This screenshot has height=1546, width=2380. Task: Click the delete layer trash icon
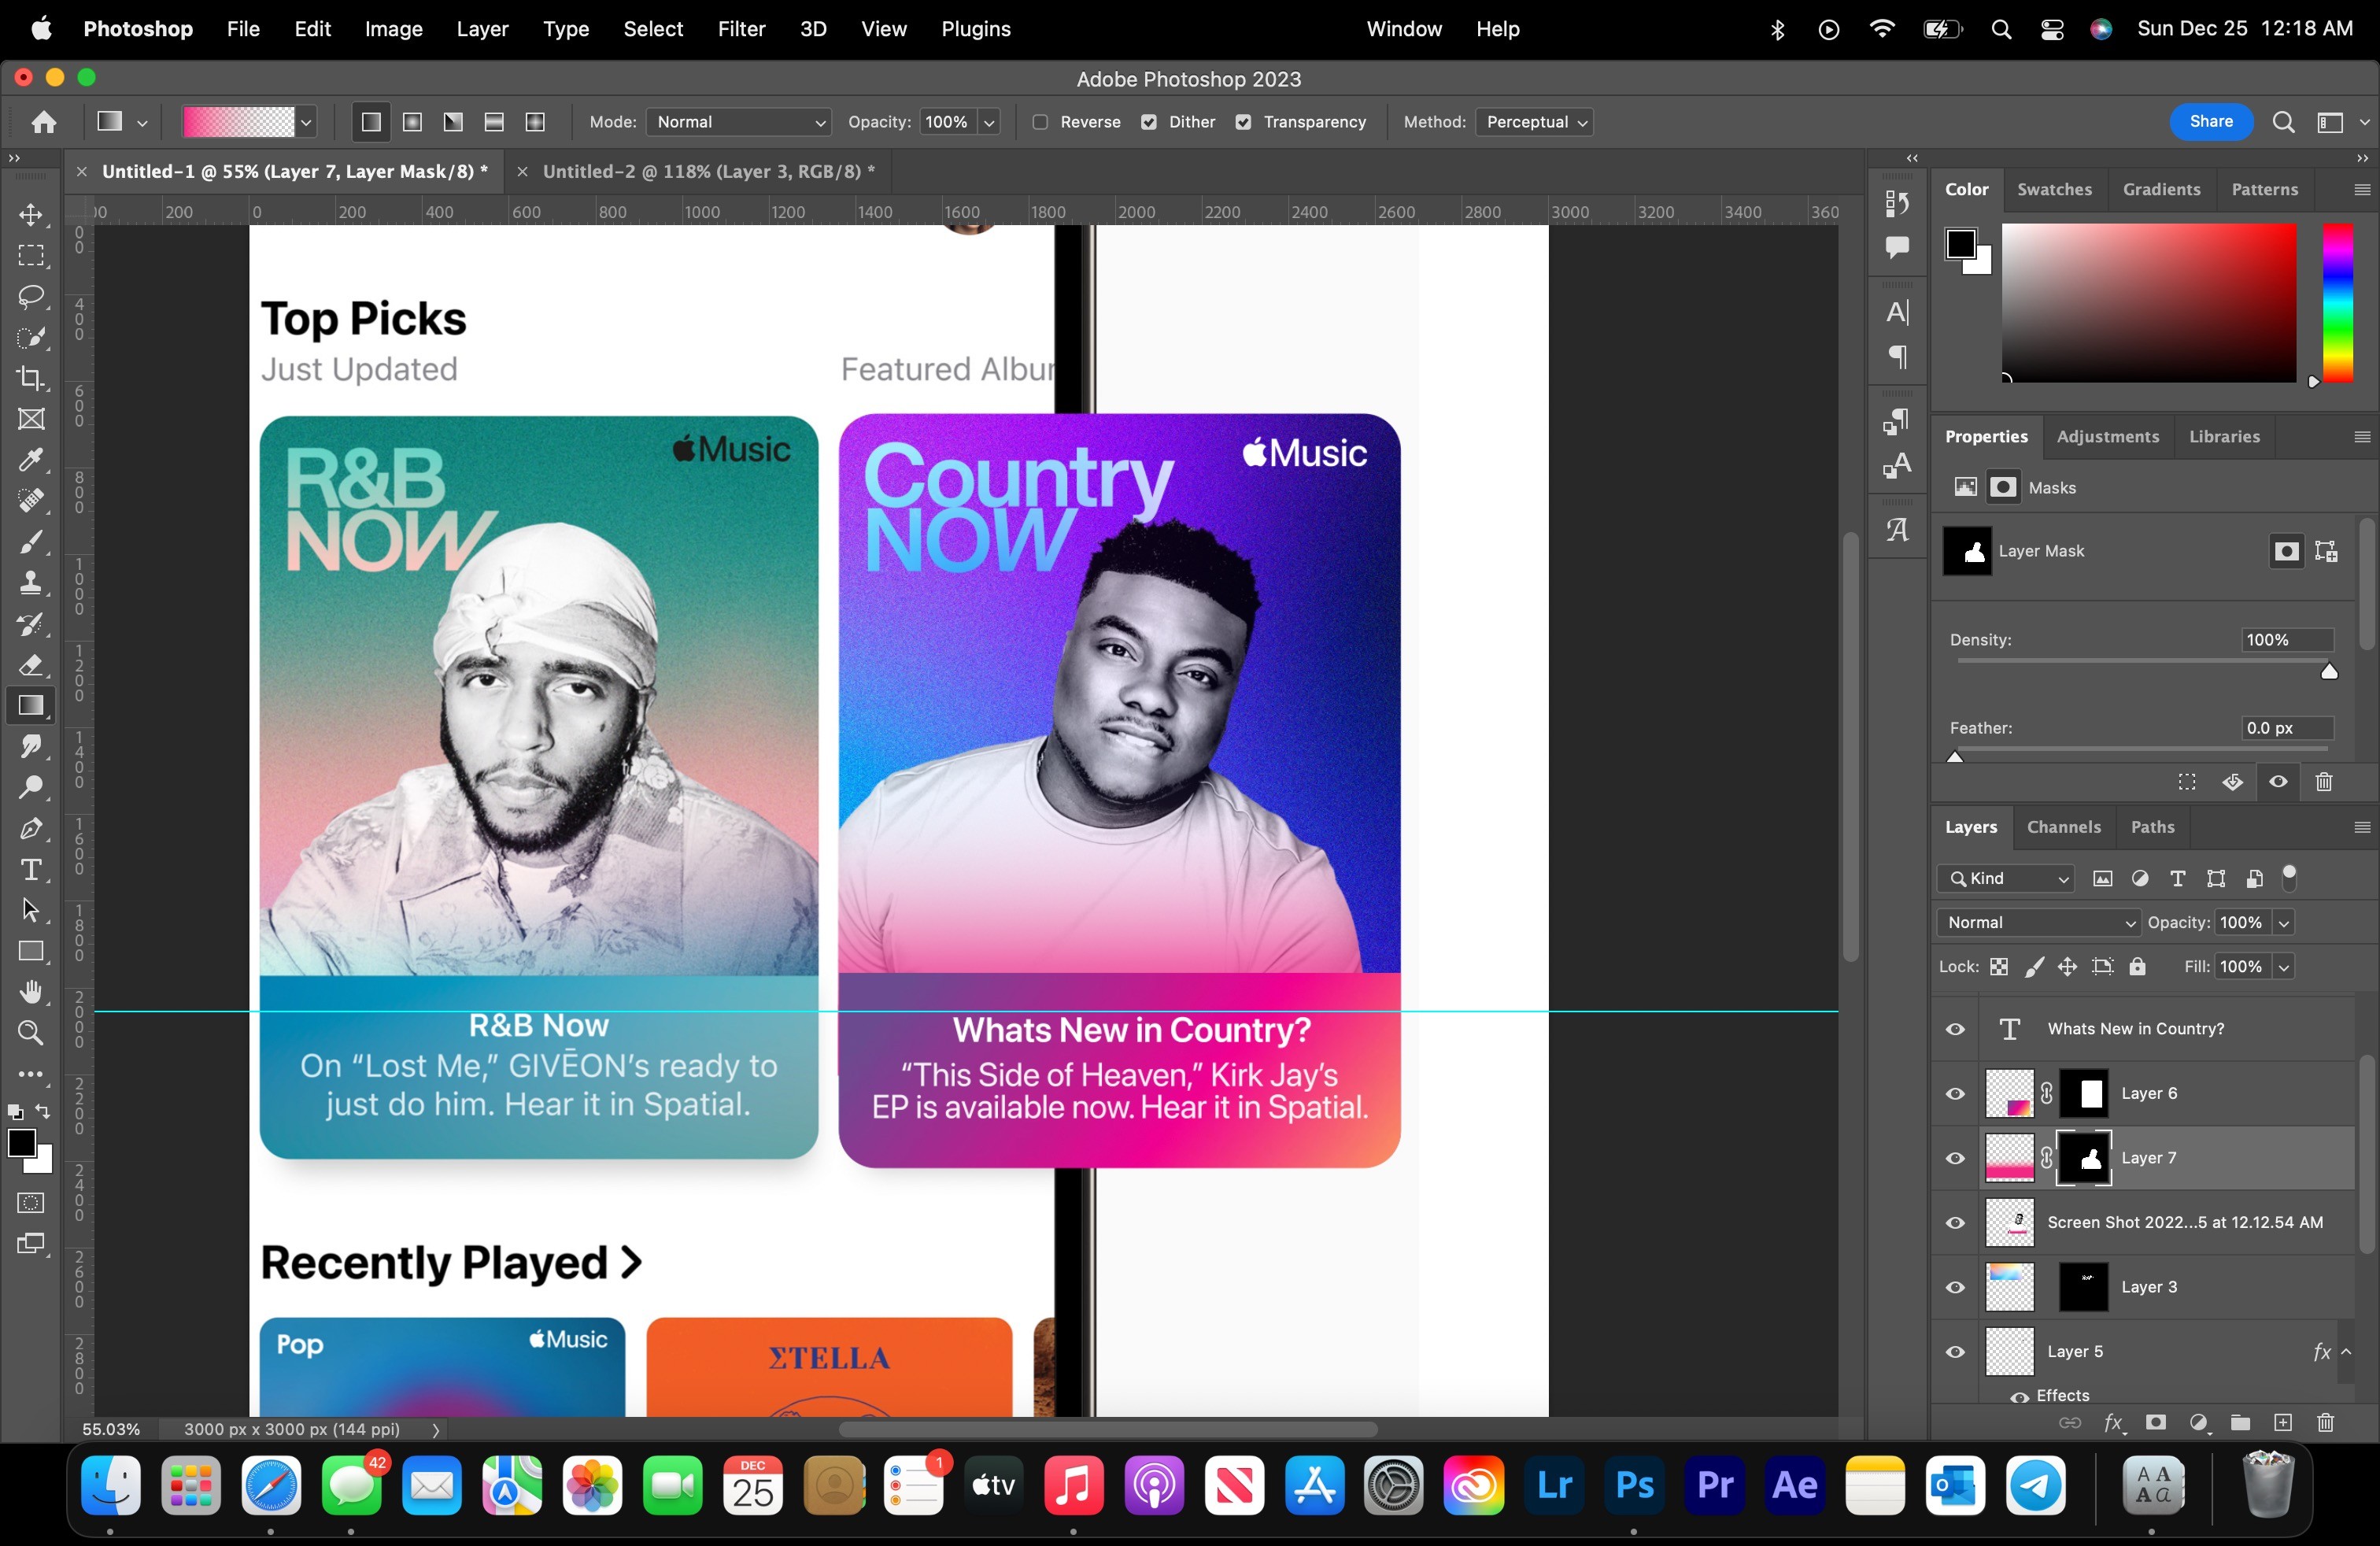pos(2325,1423)
